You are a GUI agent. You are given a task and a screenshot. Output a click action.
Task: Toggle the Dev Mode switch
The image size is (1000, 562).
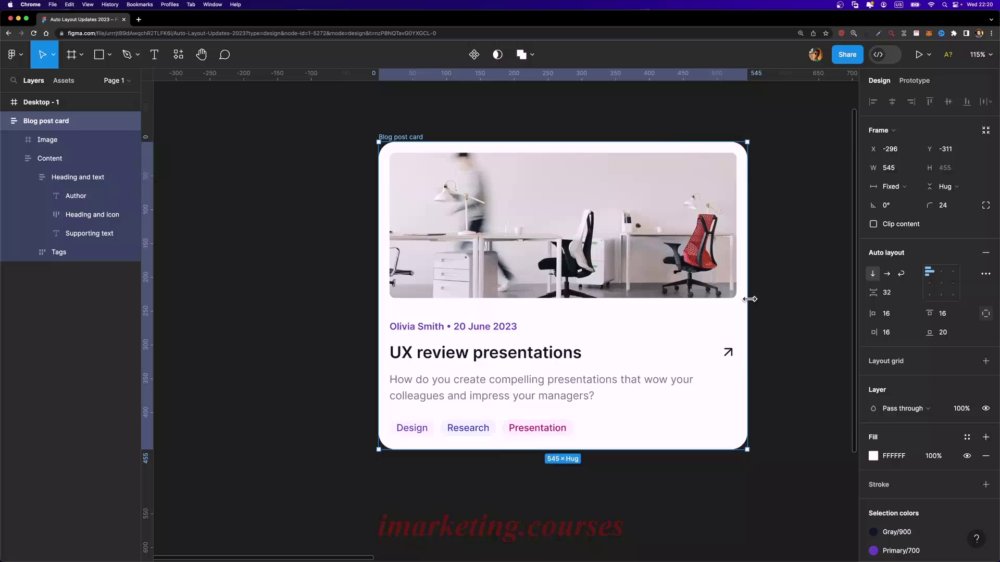(885, 55)
